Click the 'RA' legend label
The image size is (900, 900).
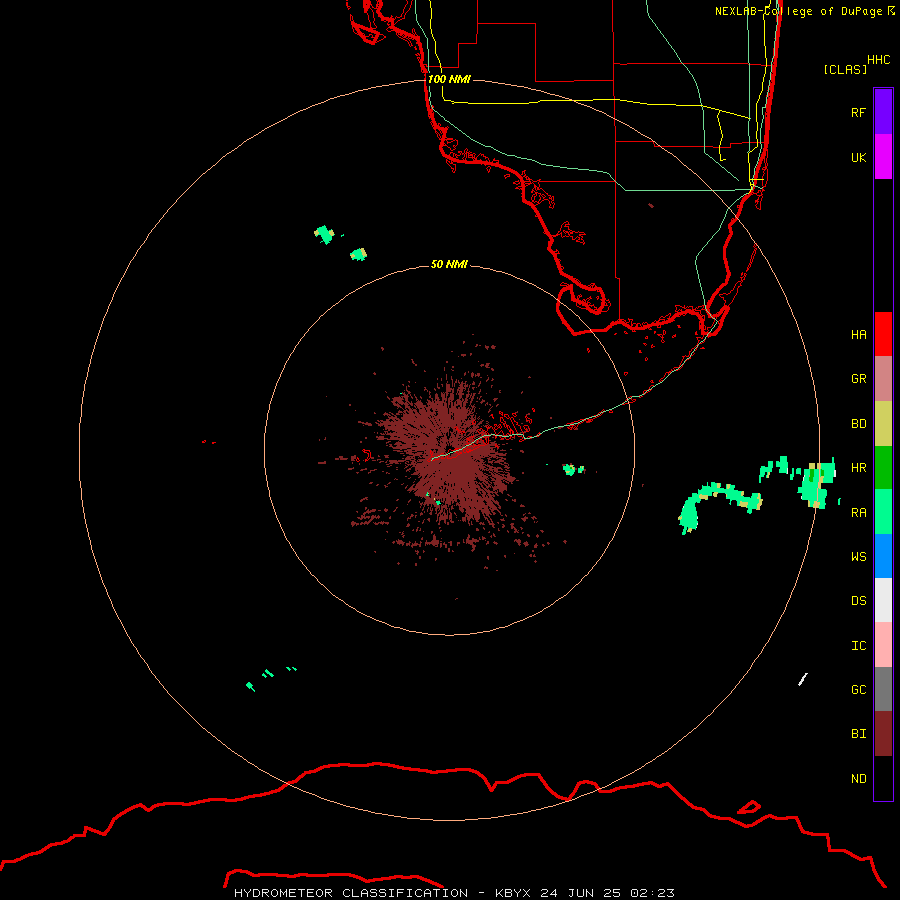point(858,513)
